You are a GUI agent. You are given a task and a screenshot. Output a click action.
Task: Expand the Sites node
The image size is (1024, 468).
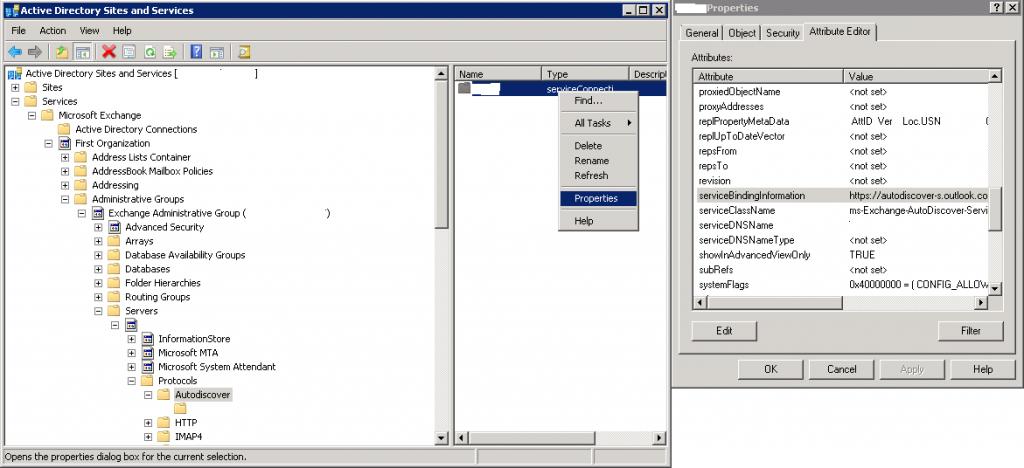(x=15, y=87)
